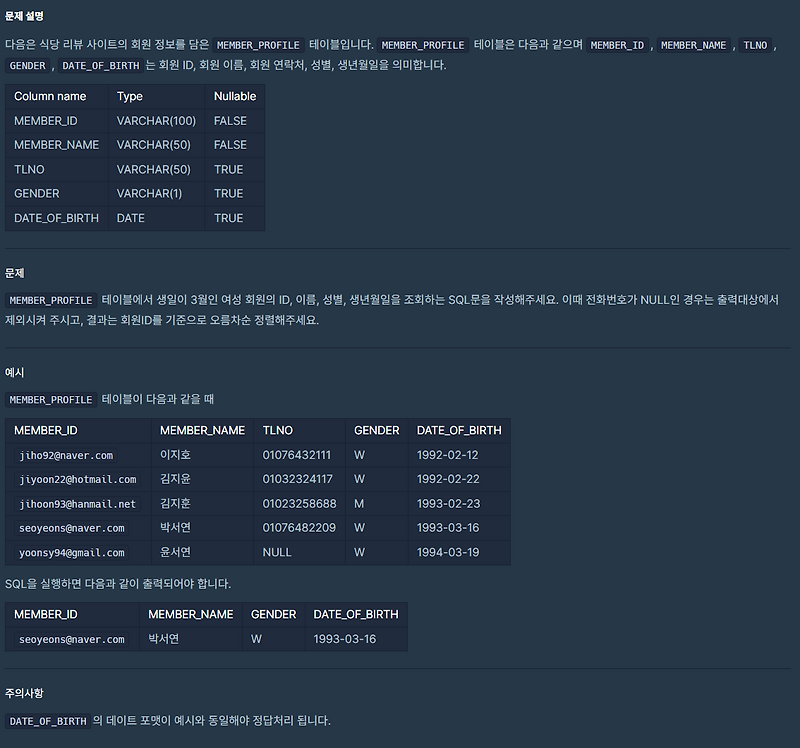The image size is (800, 748).
Task: Click the TLNO inline code tag
Action: (x=755, y=45)
